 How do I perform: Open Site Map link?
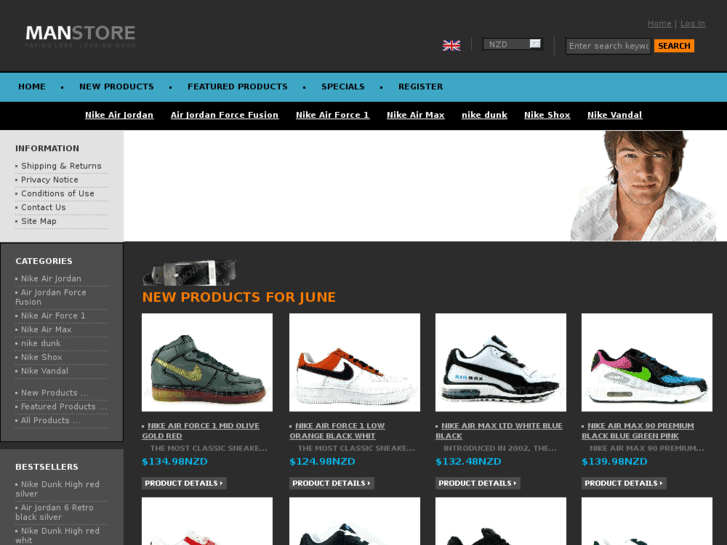[39, 222]
